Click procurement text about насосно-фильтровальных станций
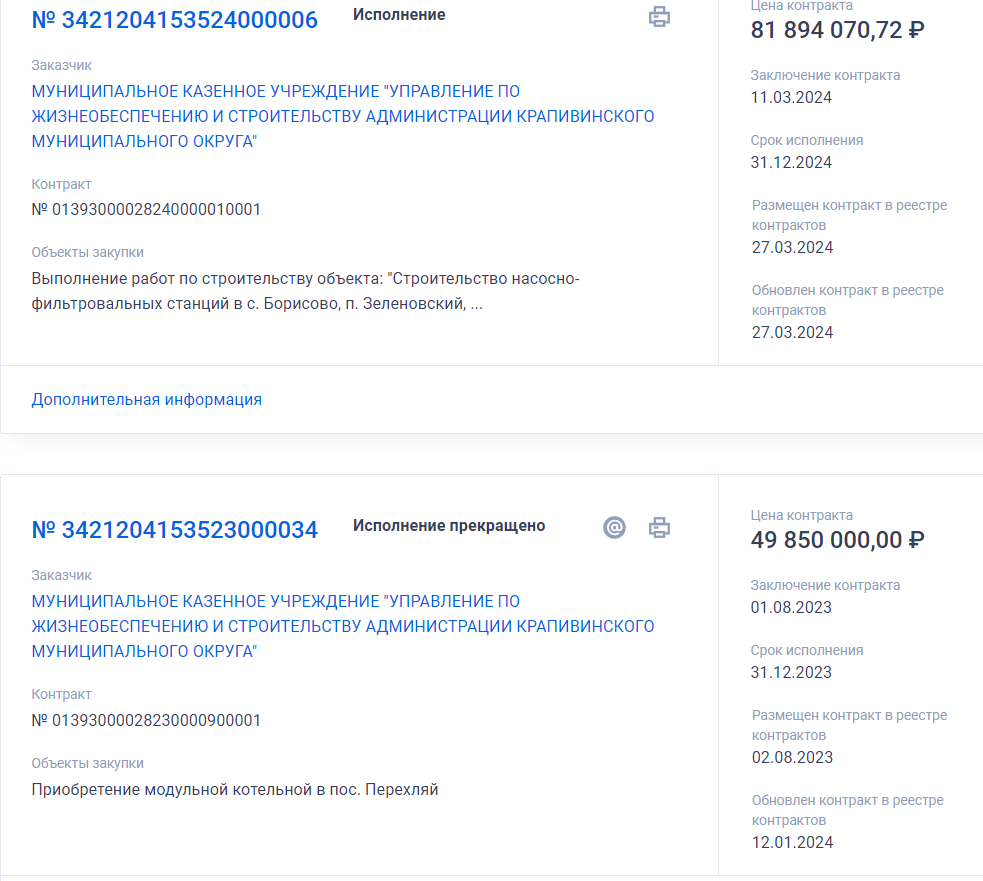Screen dimensions: 983x881 305,291
